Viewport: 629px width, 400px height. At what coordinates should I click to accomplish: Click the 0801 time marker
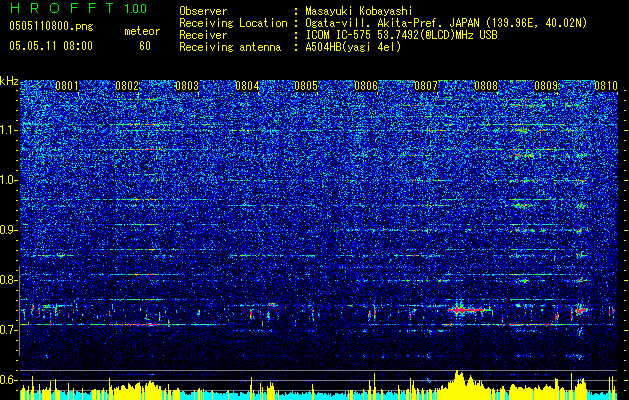[67, 86]
